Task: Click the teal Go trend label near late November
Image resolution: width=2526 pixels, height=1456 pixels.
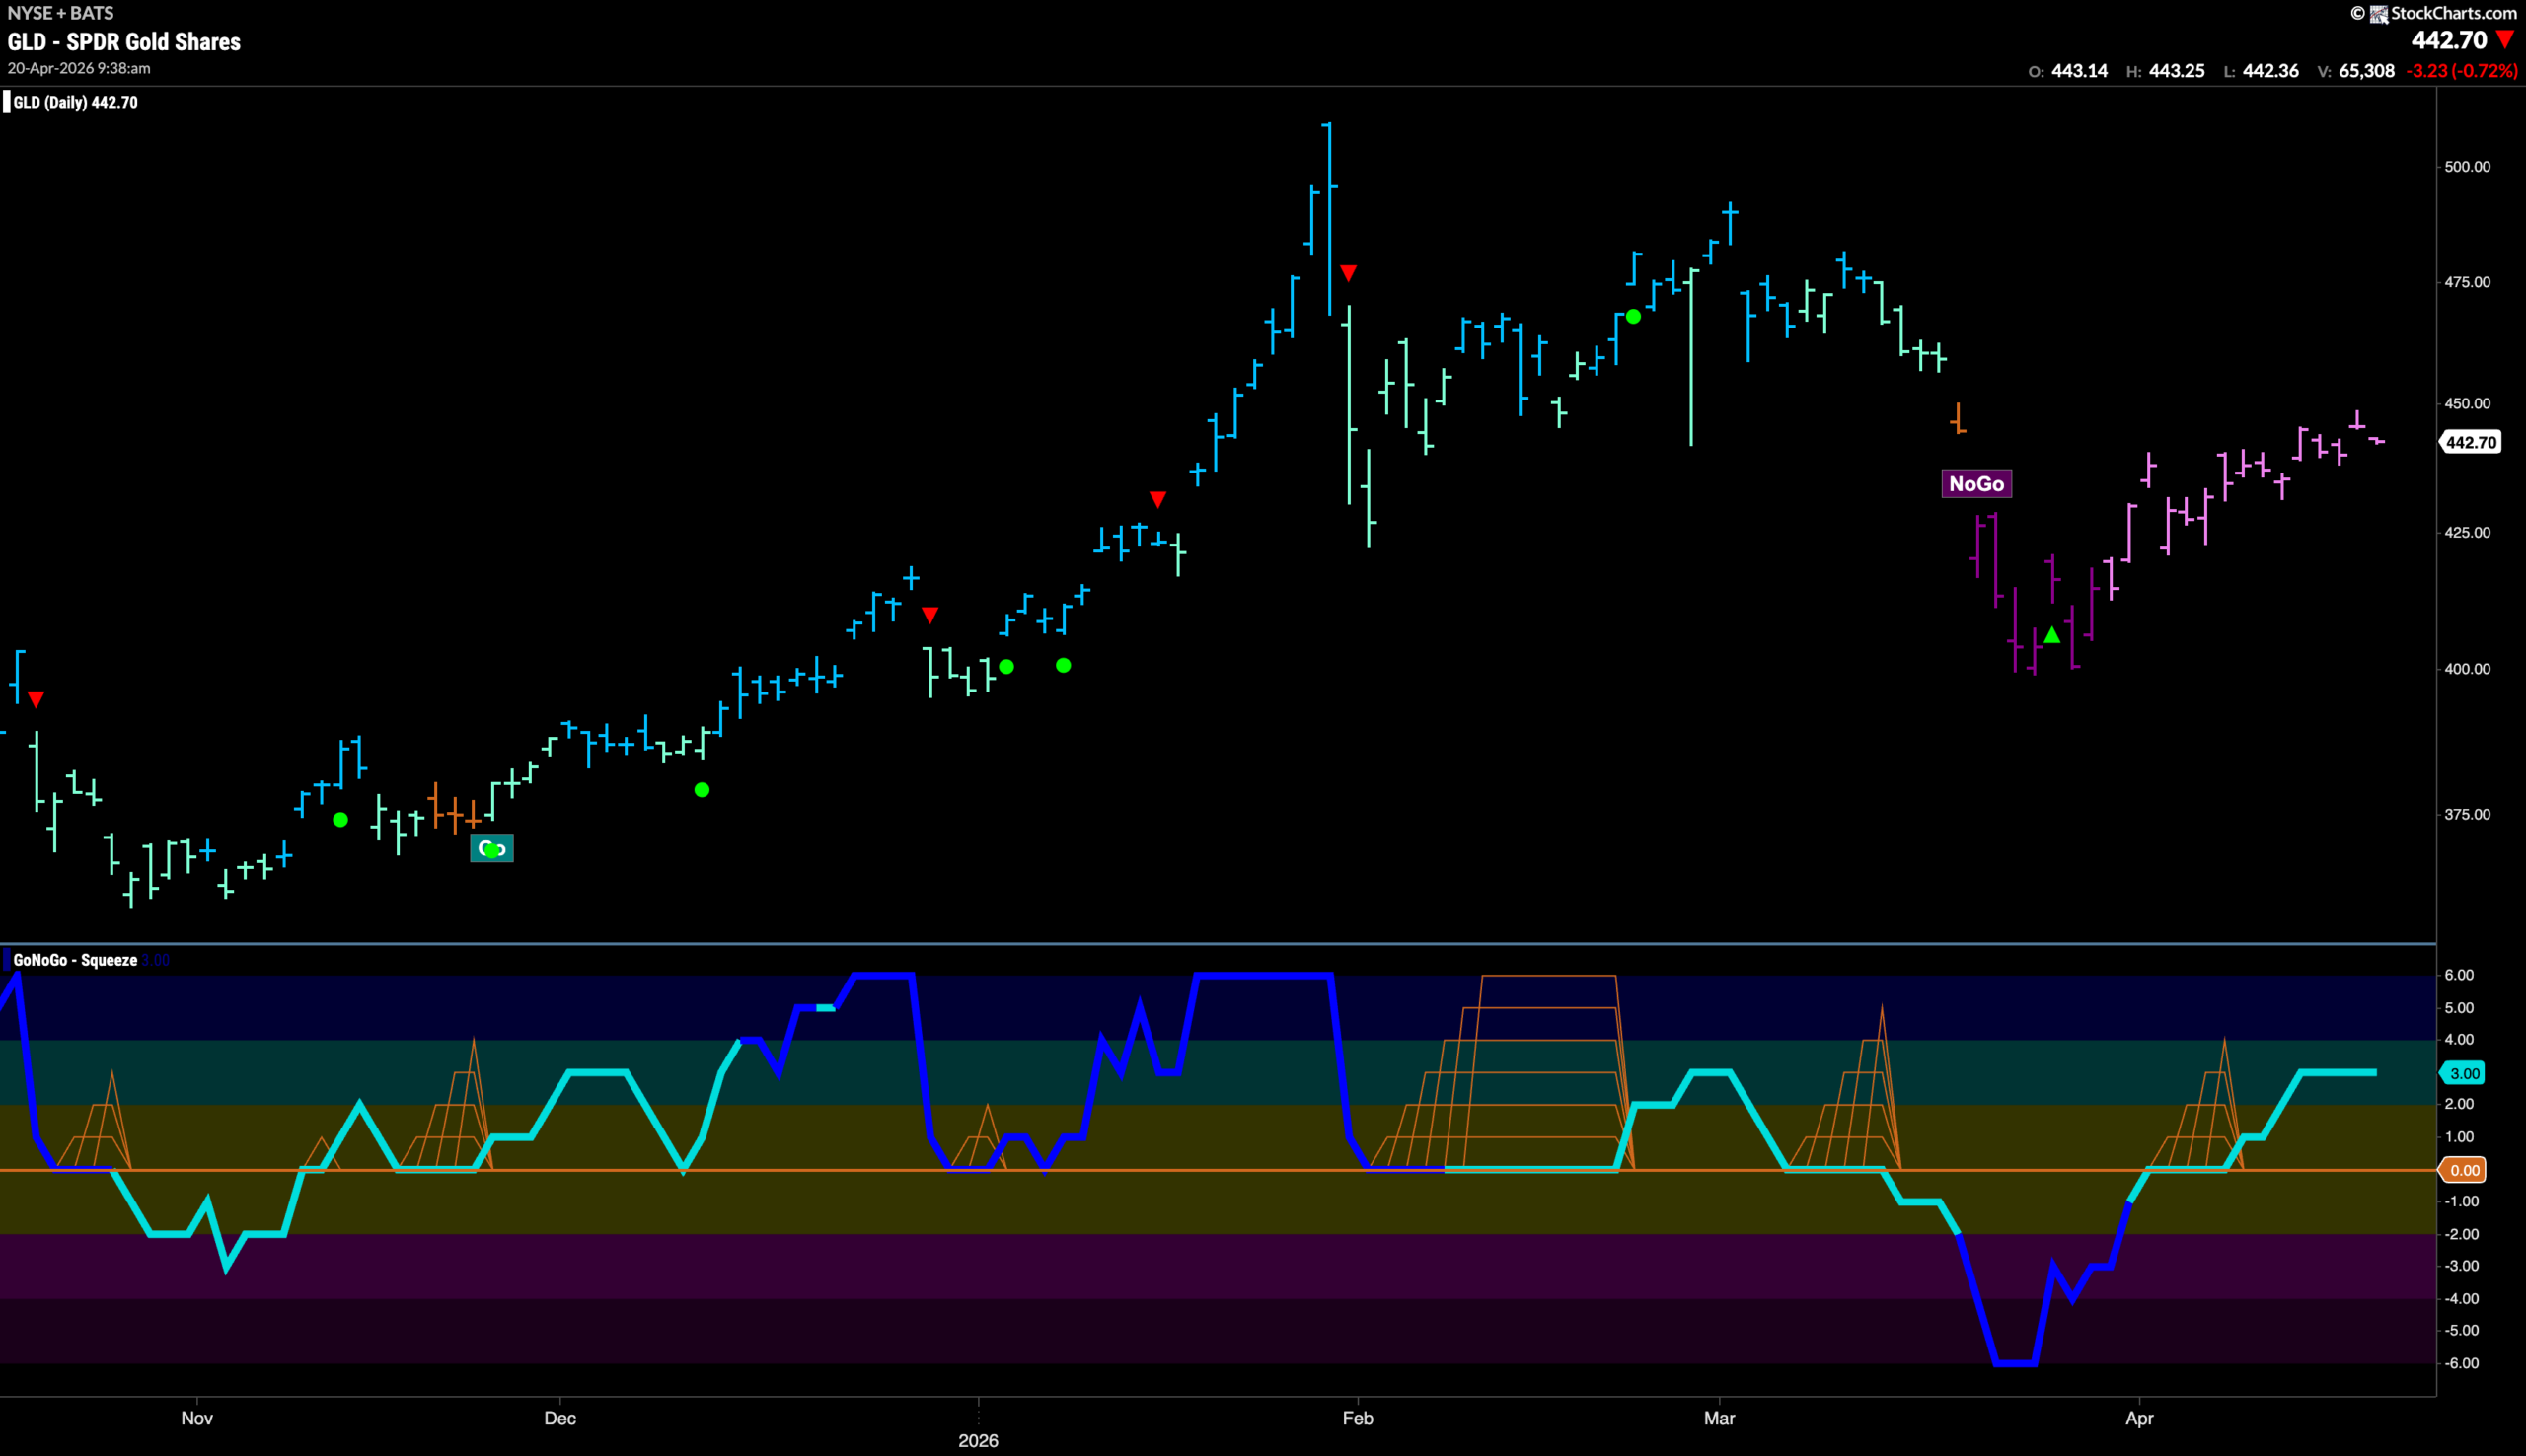Action: coord(492,849)
